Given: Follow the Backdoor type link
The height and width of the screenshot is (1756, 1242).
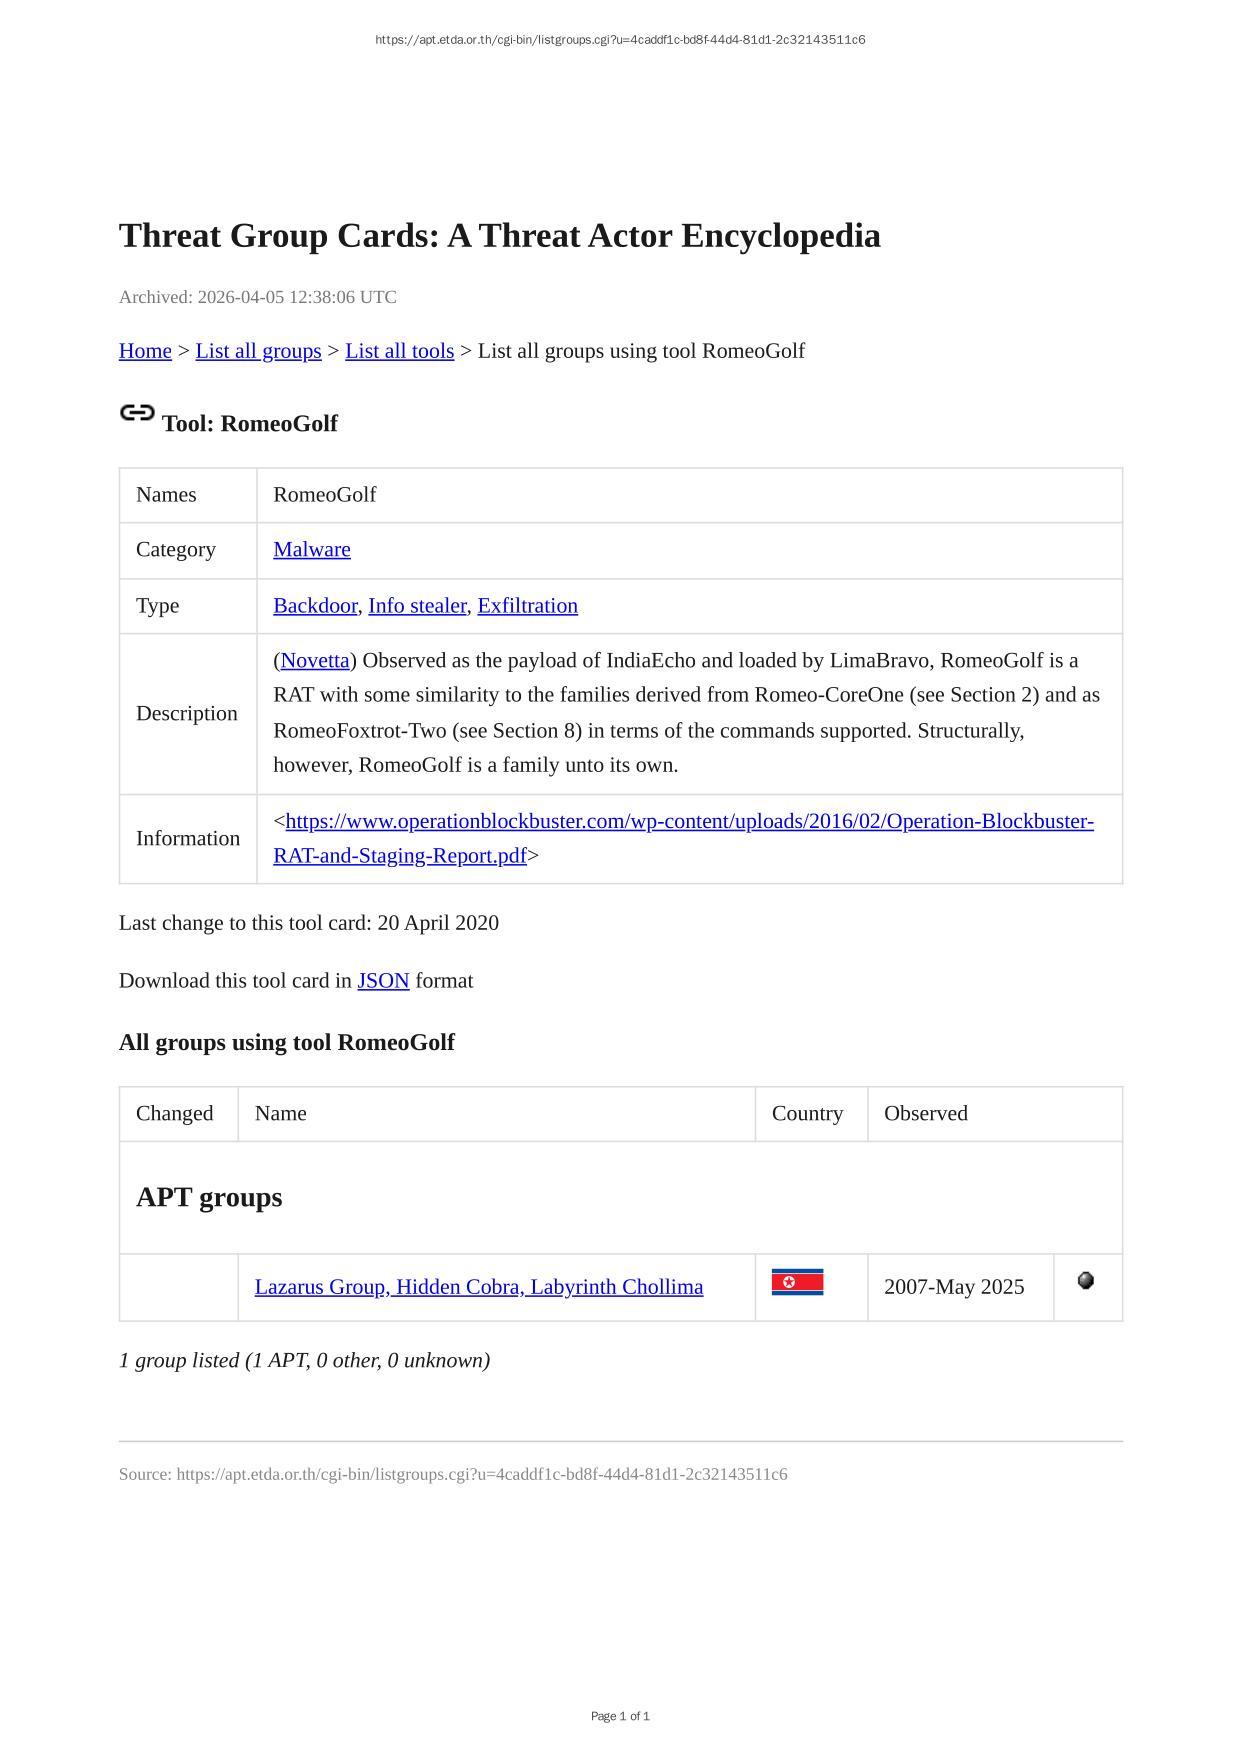Looking at the screenshot, I should point(315,606).
